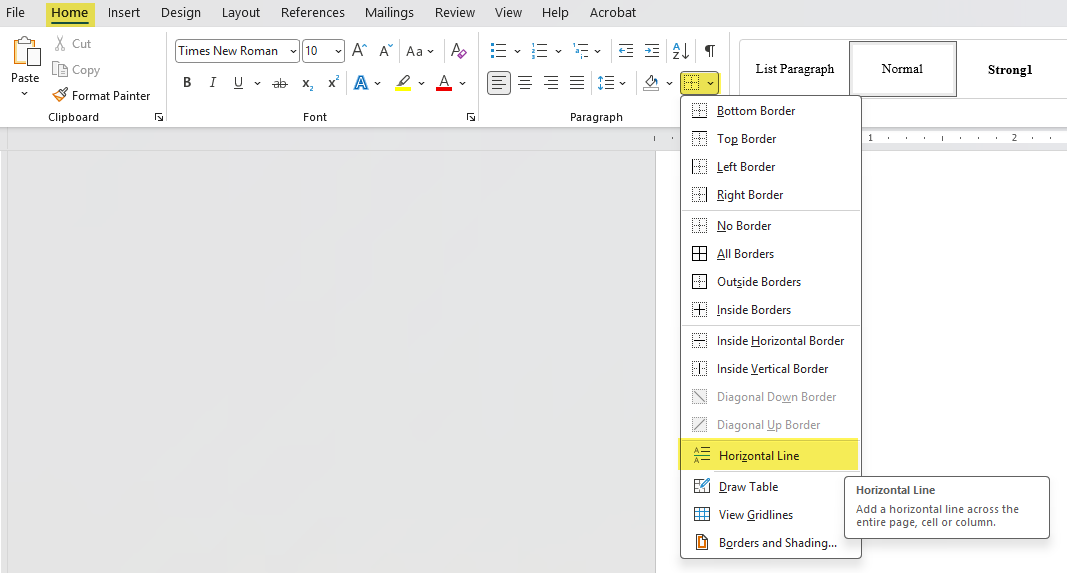
Task: Clear all formatting with the eraser A icon
Action: [459, 50]
